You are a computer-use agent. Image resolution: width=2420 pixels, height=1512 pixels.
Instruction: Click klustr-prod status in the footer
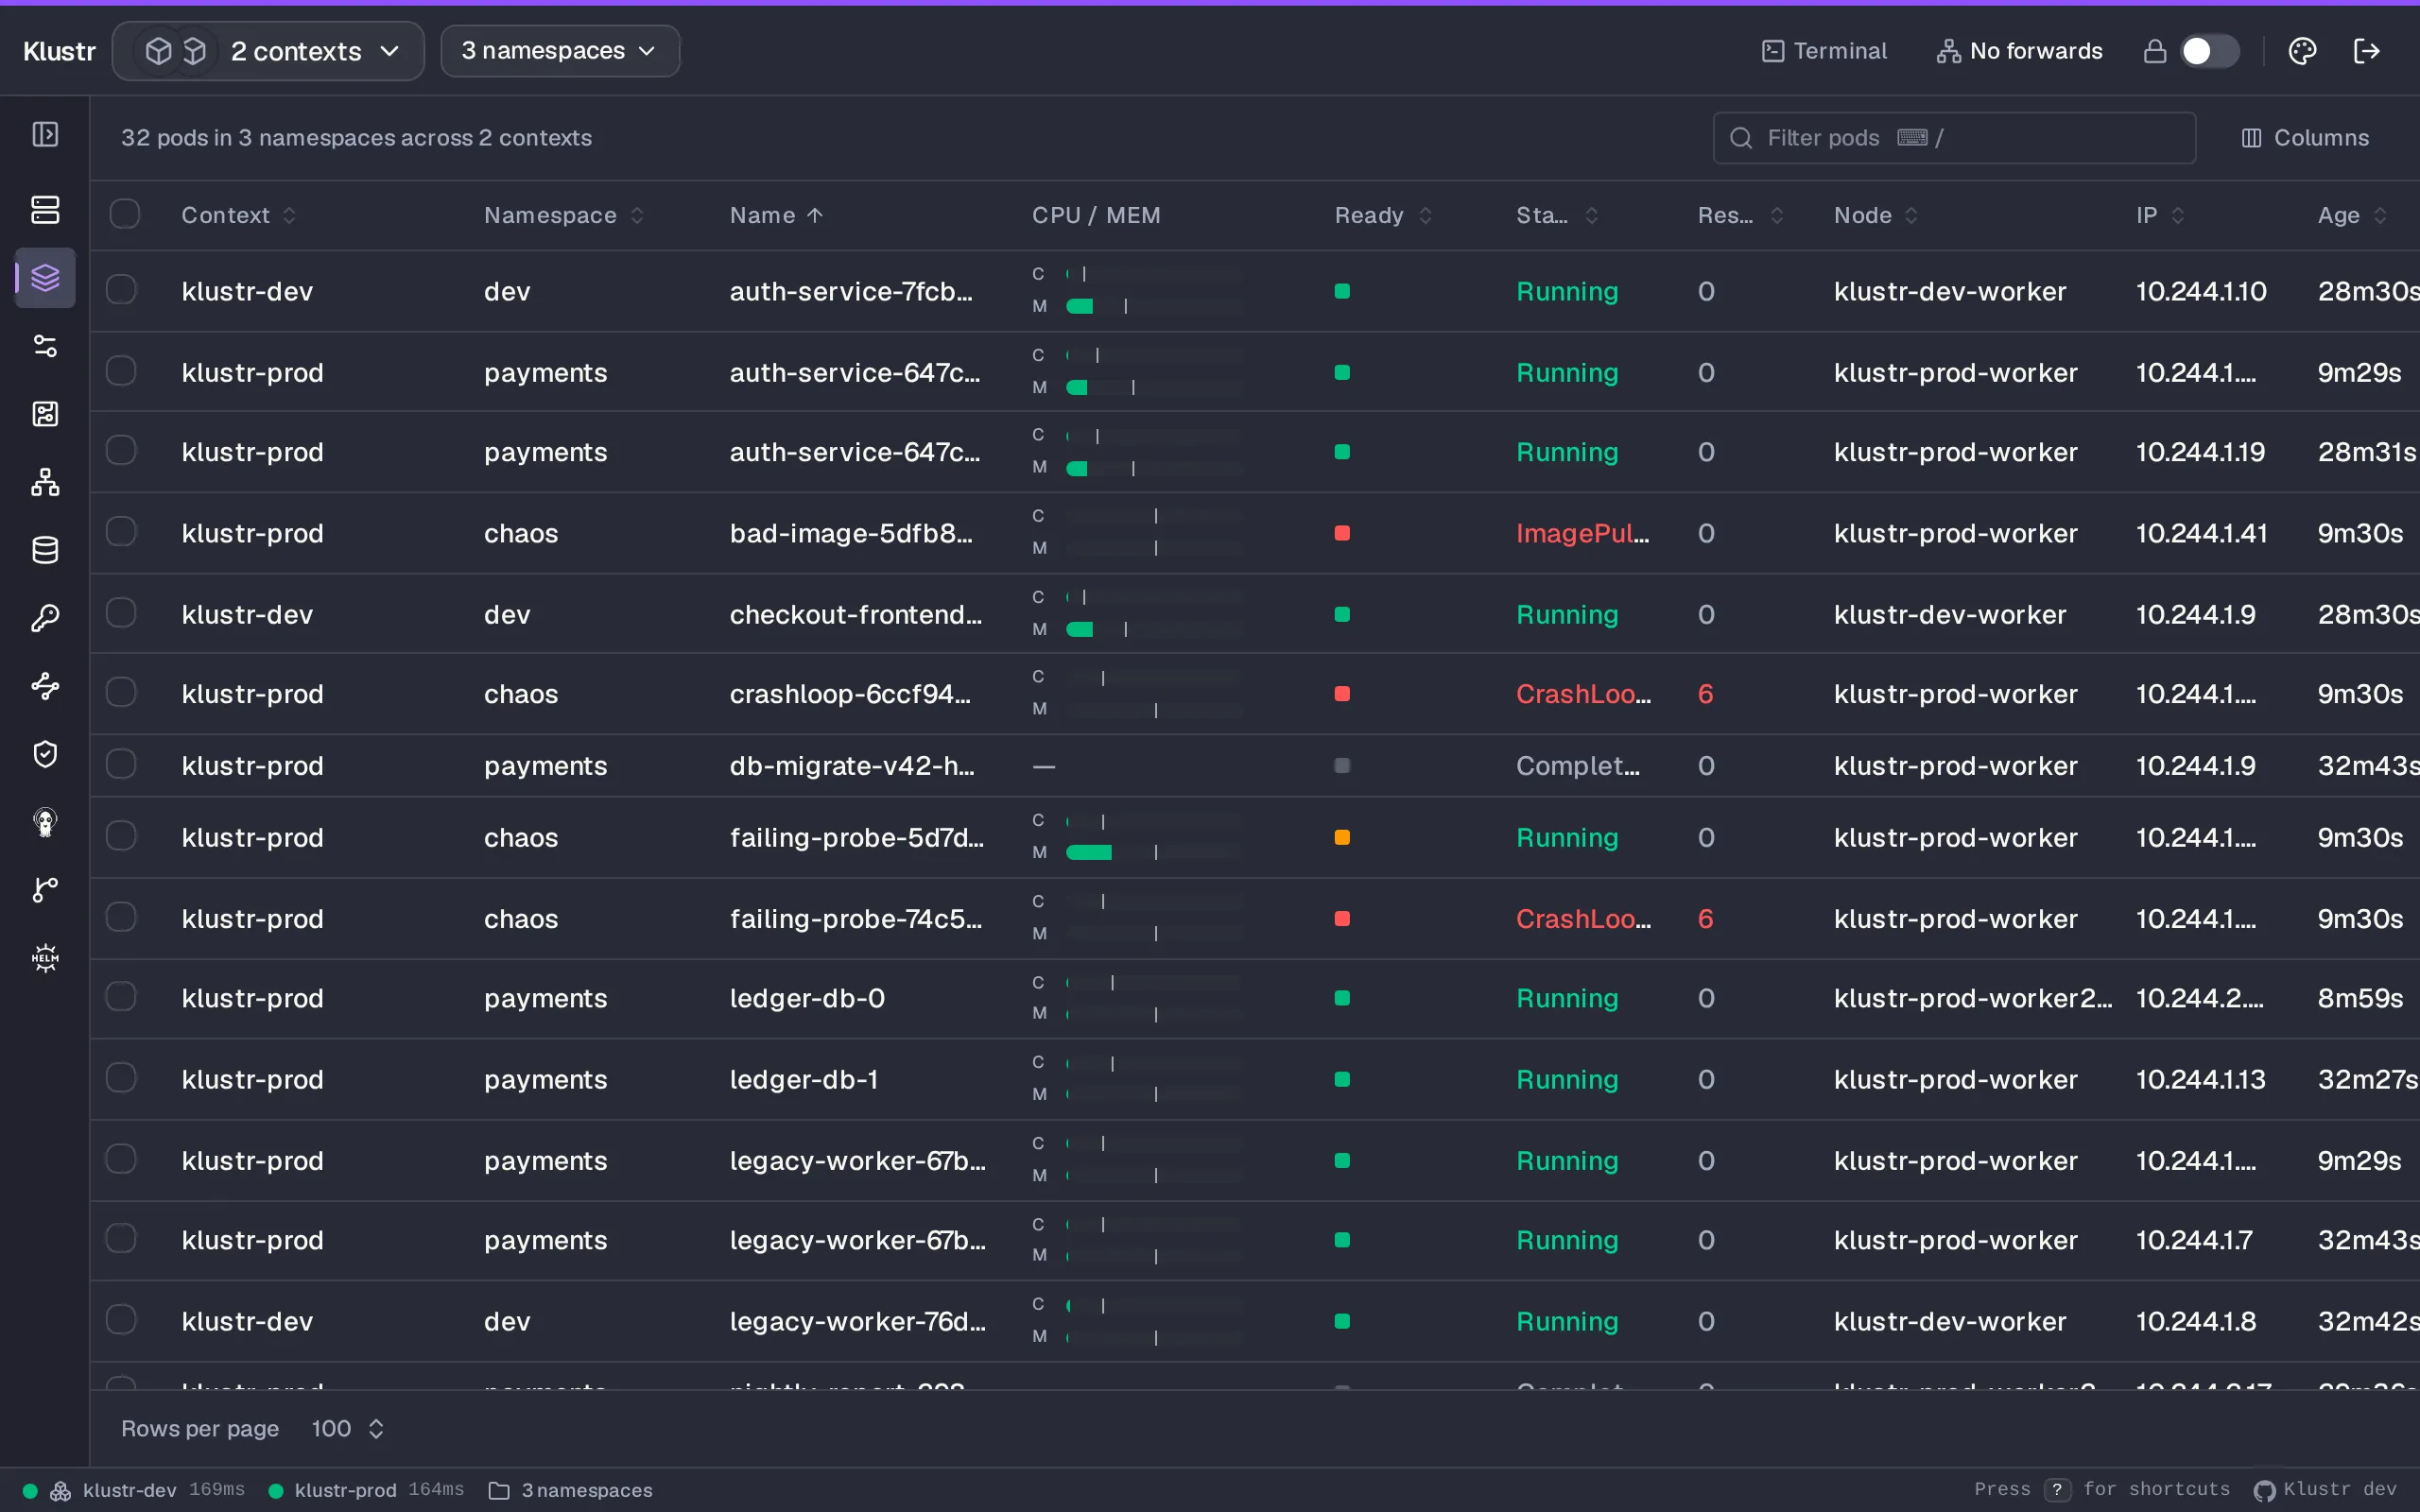(x=366, y=1490)
